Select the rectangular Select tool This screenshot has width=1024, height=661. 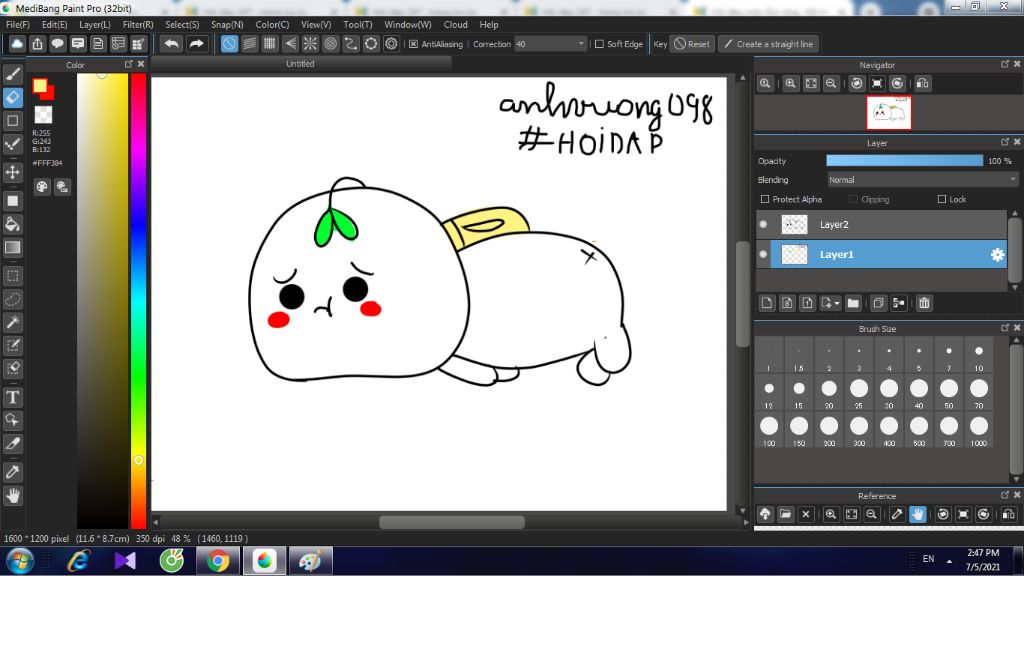coord(12,276)
